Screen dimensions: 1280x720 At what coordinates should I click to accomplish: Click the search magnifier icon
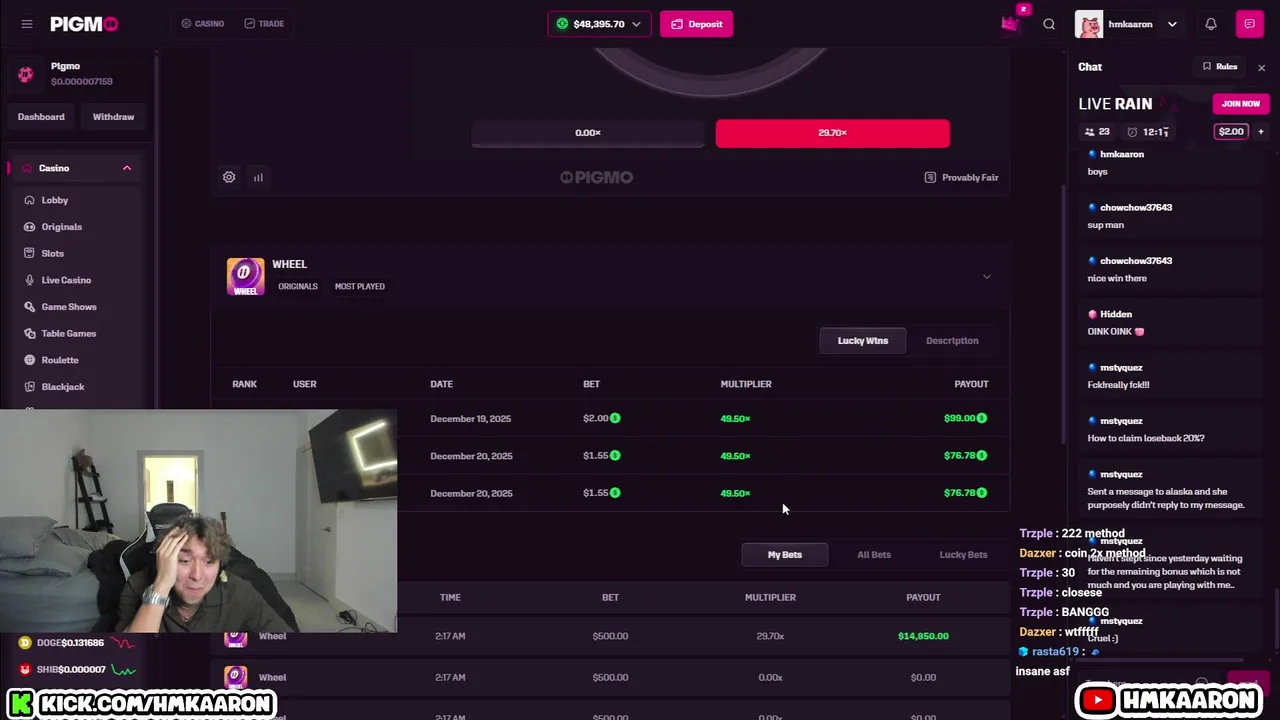click(1049, 24)
